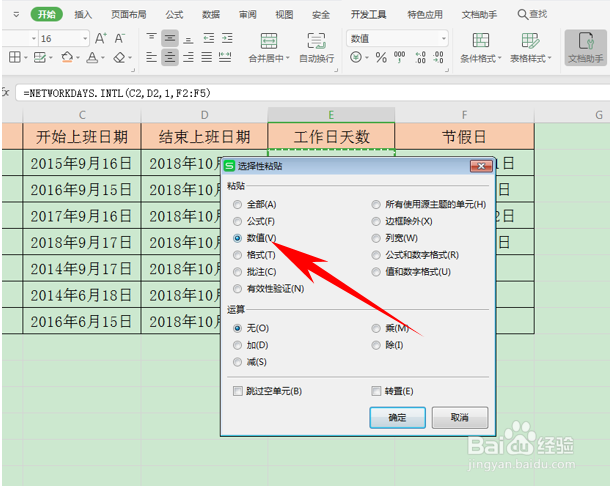Open table style (表格样式)
The height and width of the screenshot is (486, 610).
[531, 47]
